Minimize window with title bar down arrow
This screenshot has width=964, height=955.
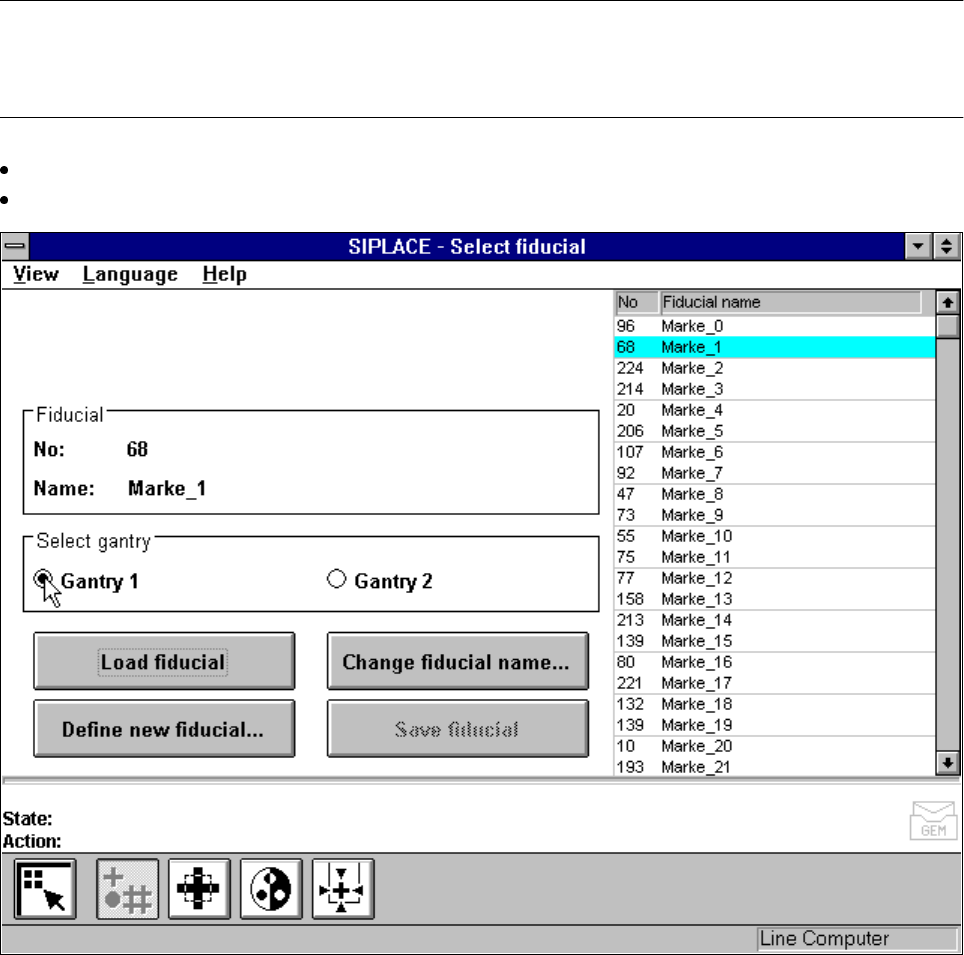click(x=918, y=247)
